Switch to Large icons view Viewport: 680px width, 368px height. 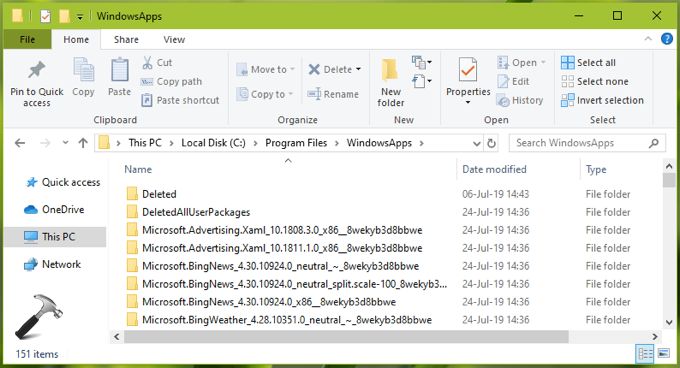(x=664, y=354)
